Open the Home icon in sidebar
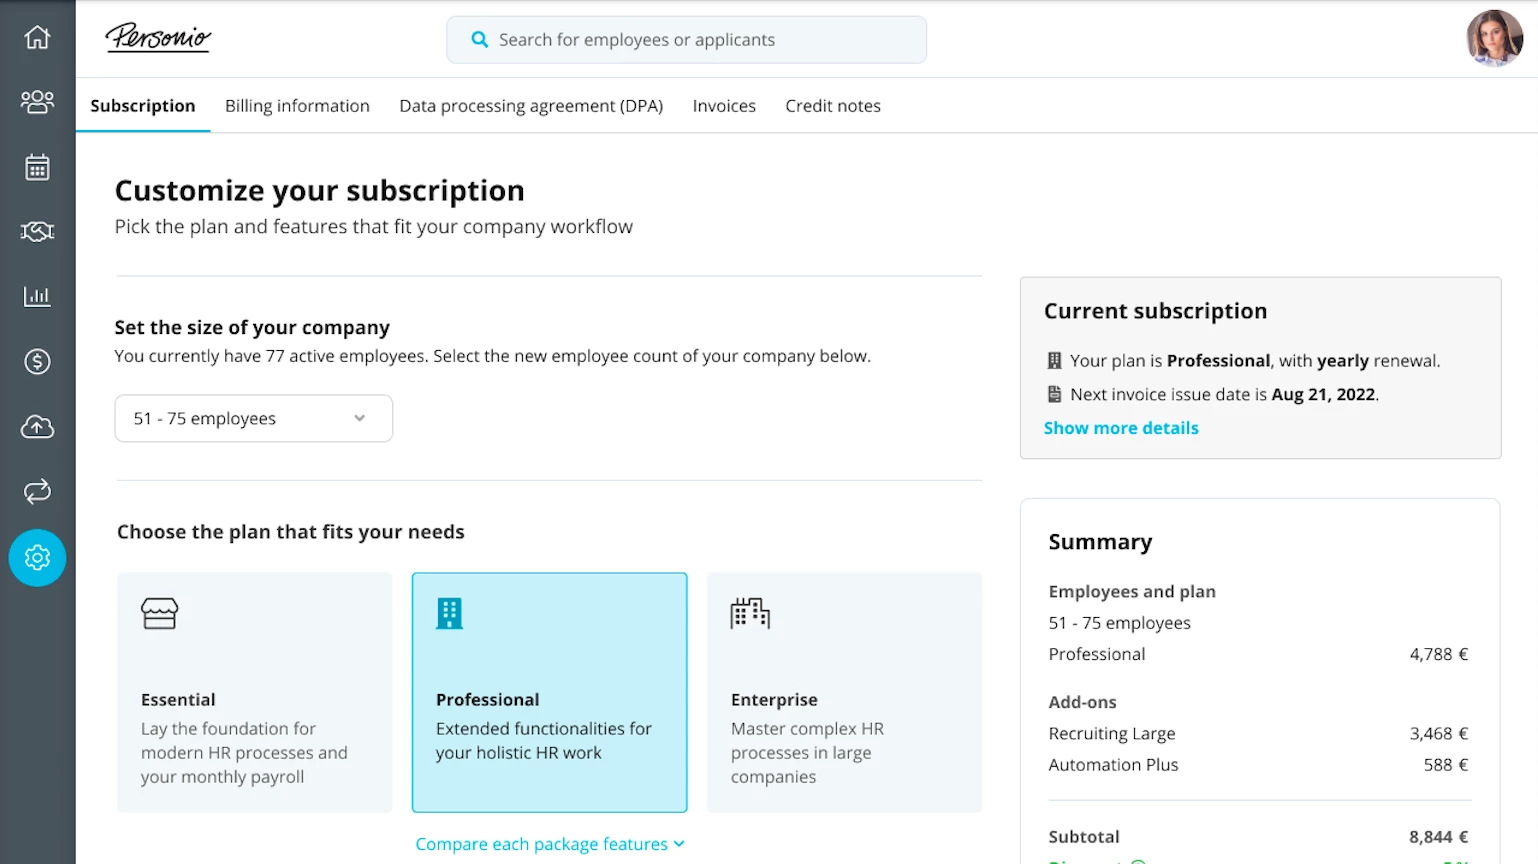 coord(37,37)
